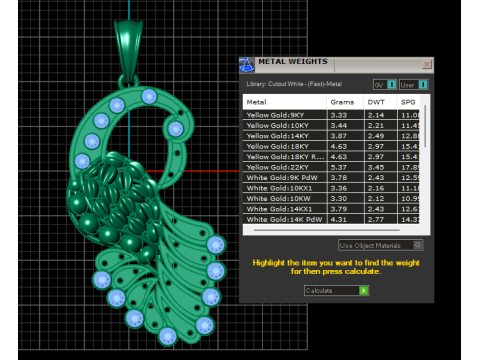
Task: Click the Calculate button
Action: tap(336, 291)
